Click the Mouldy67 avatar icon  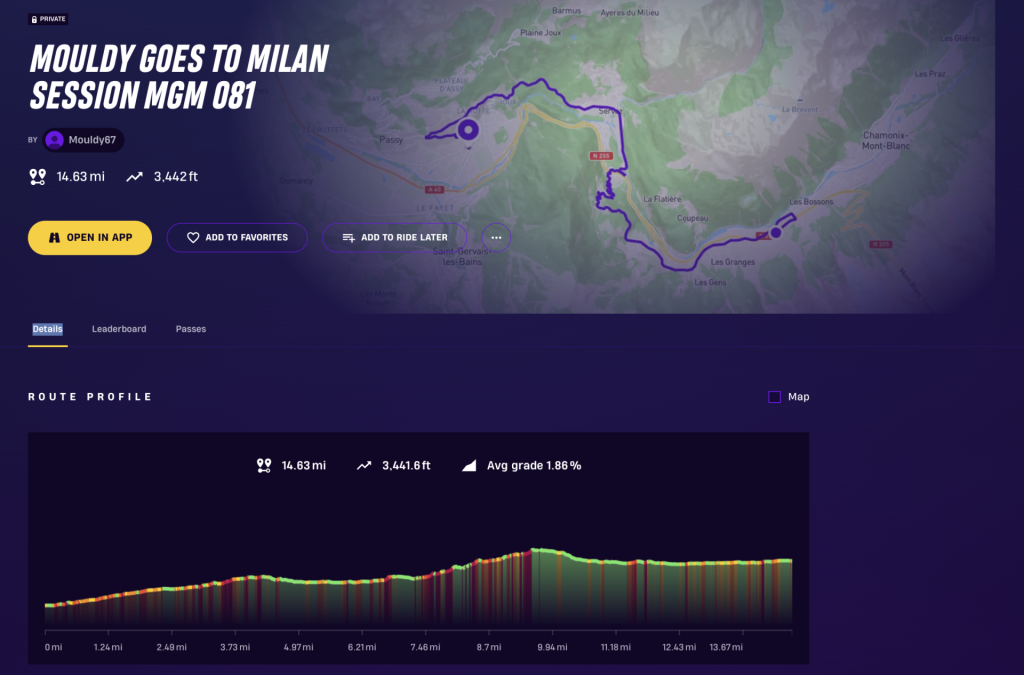coord(55,140)
